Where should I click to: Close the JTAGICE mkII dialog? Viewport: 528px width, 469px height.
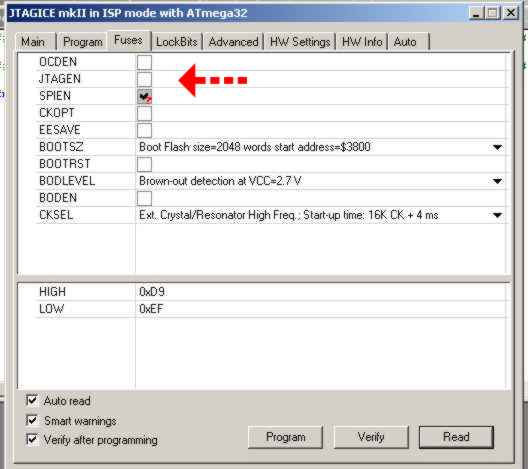[x=511, y=13]
